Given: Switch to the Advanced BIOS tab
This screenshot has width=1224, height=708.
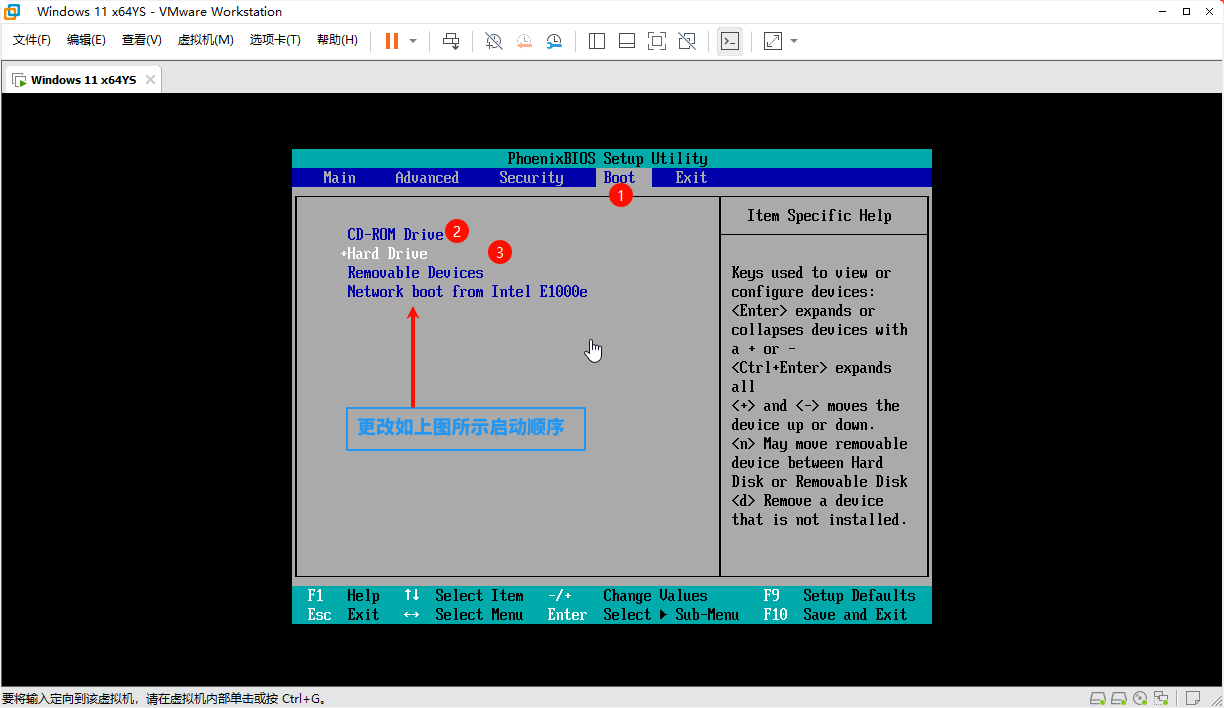Looking at the screenshot, I should click(427, 178).
